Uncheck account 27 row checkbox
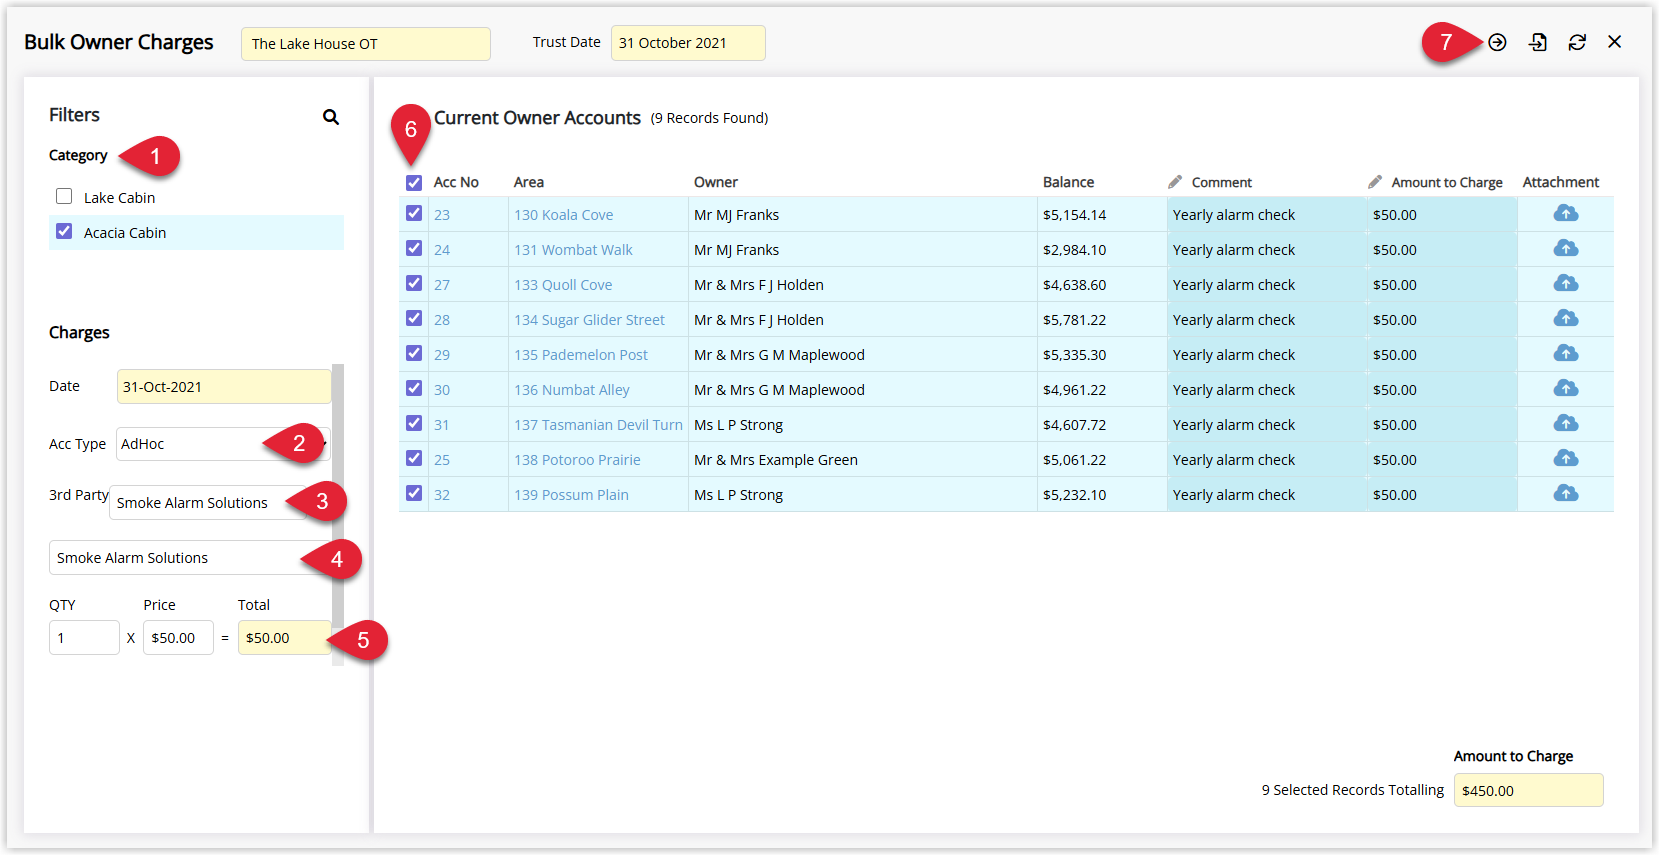 click(414, 283)
